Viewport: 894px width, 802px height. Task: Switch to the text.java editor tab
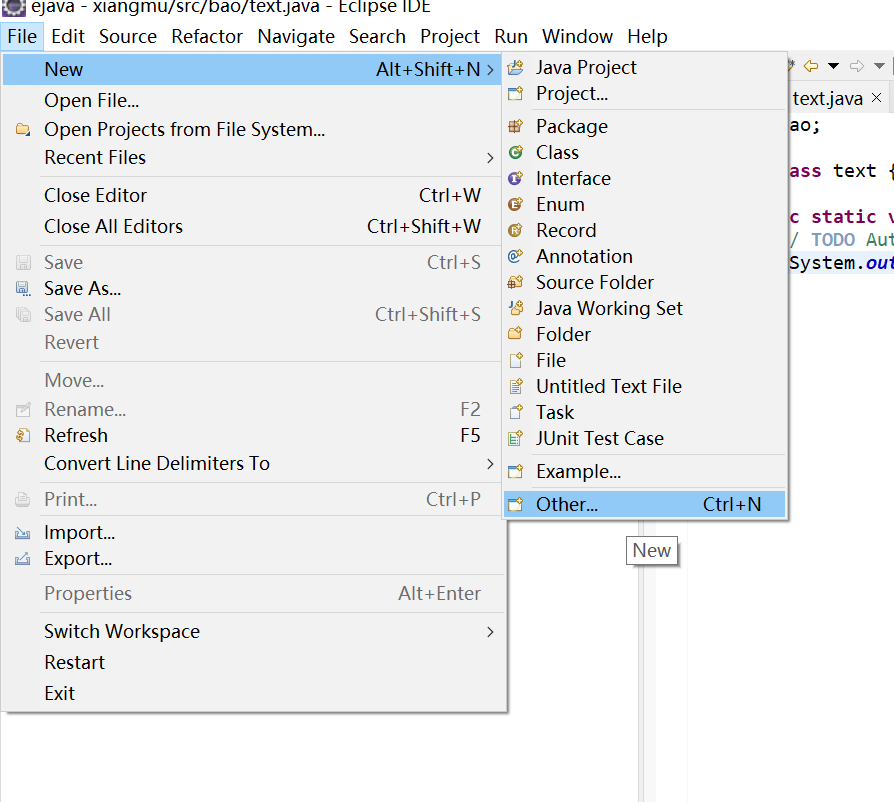[x=827, y=99]
